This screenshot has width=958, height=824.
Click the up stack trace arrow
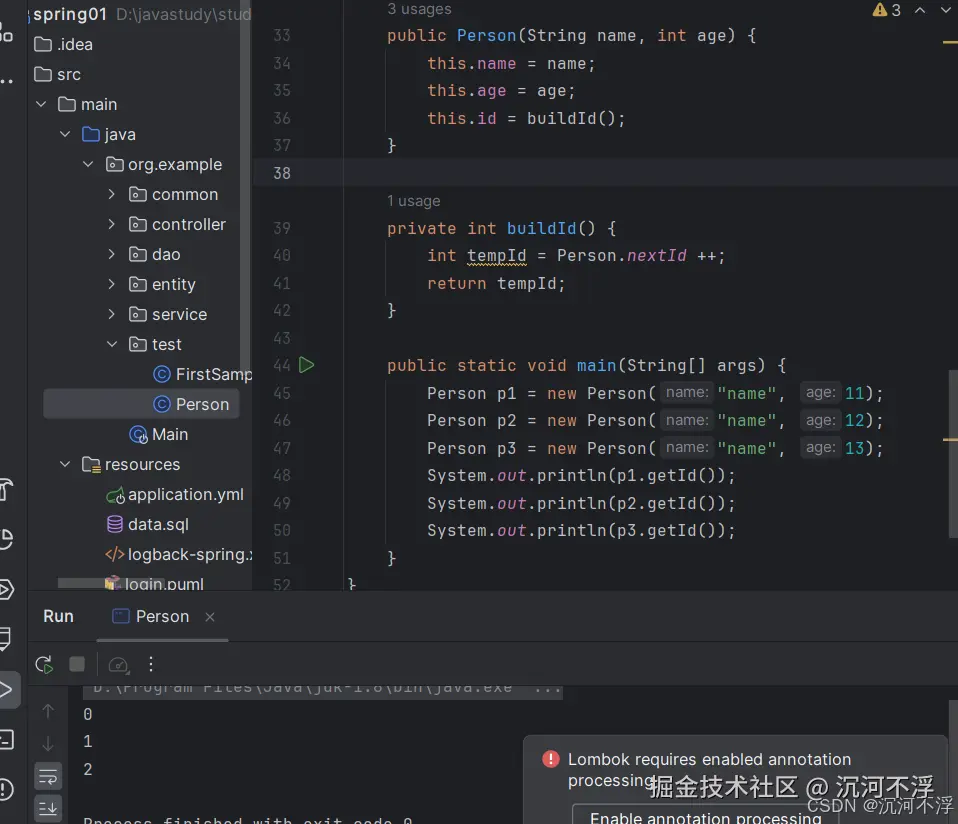click(48, 711)
